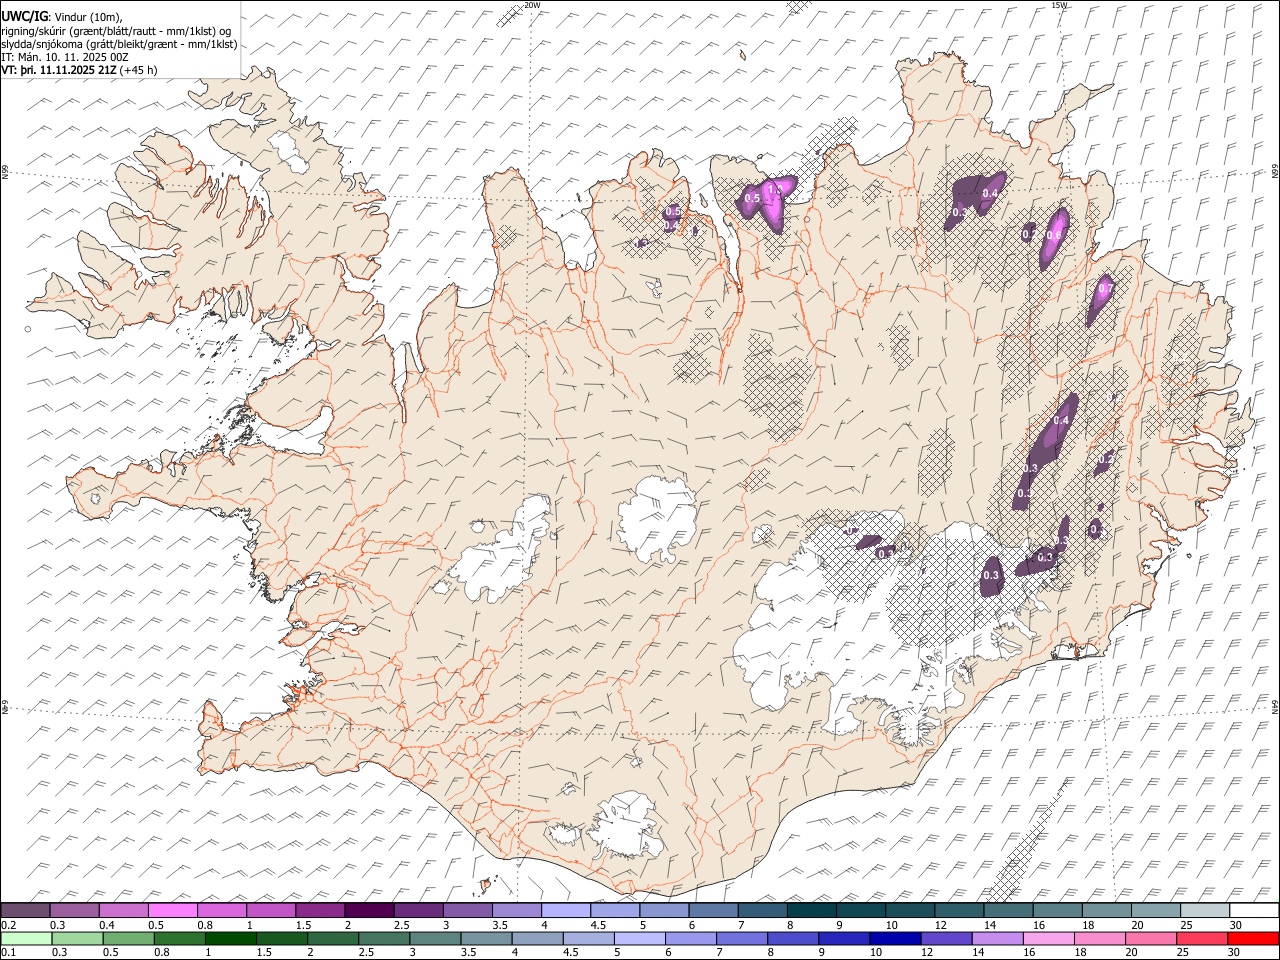
Task: Pick the bottom legend swatch between 0.1 and 0.3
Action: [25, 939]
